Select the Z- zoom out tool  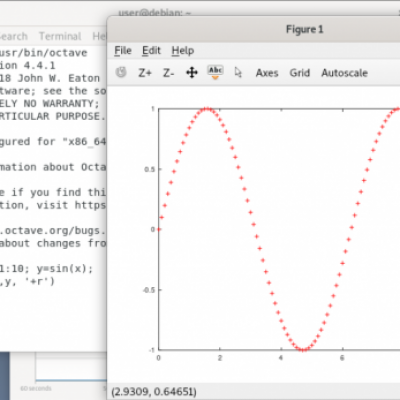click(168, 73)
